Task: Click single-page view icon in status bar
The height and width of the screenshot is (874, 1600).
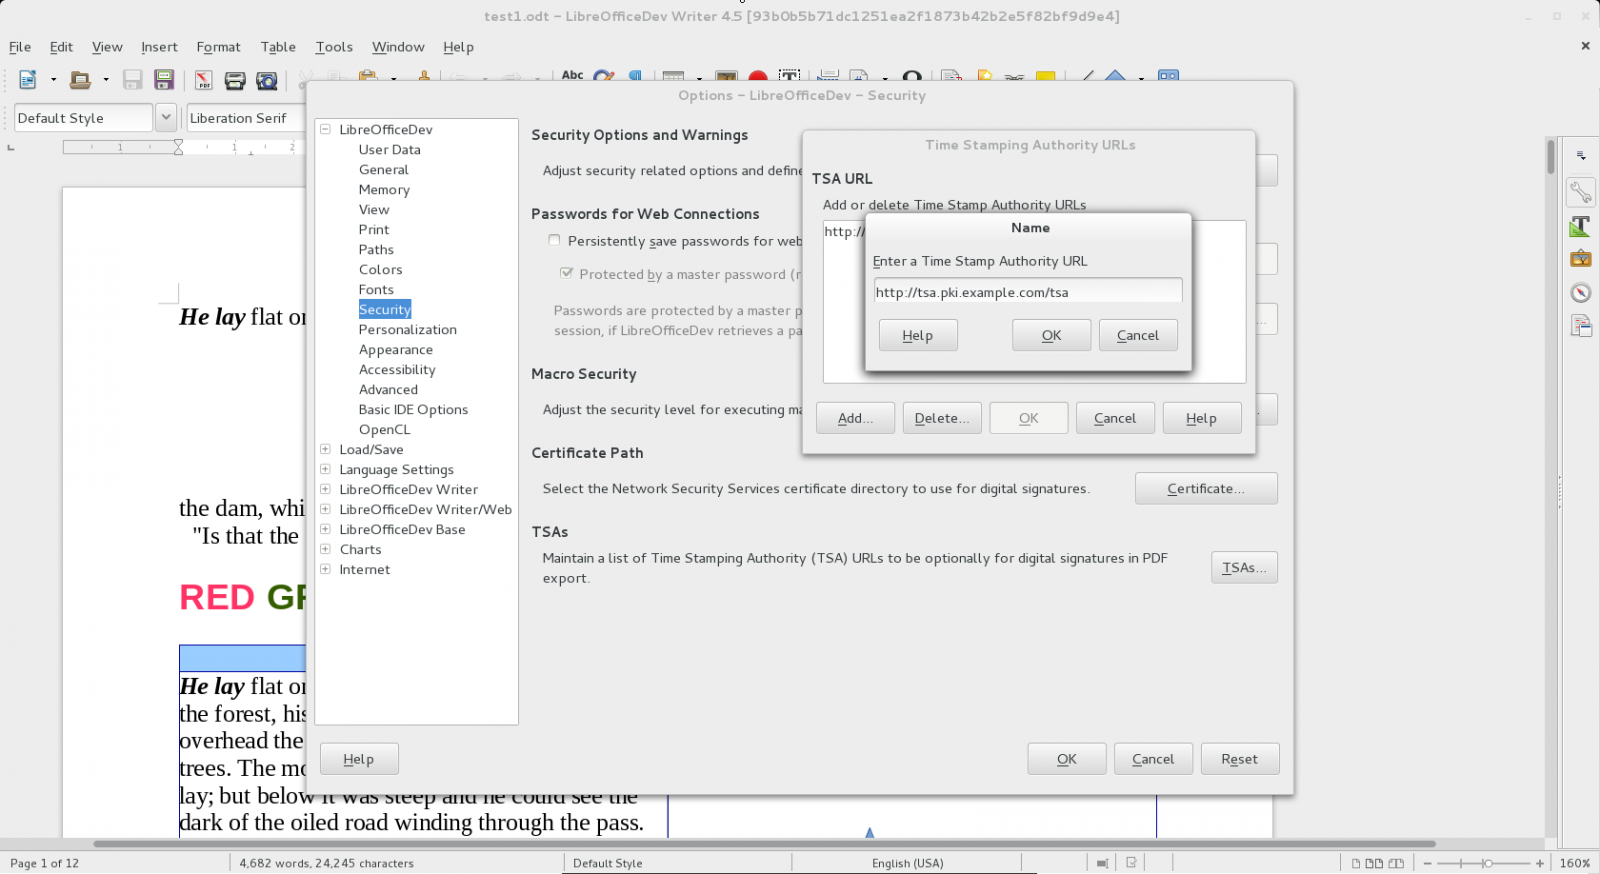Action: point(1356,863)
